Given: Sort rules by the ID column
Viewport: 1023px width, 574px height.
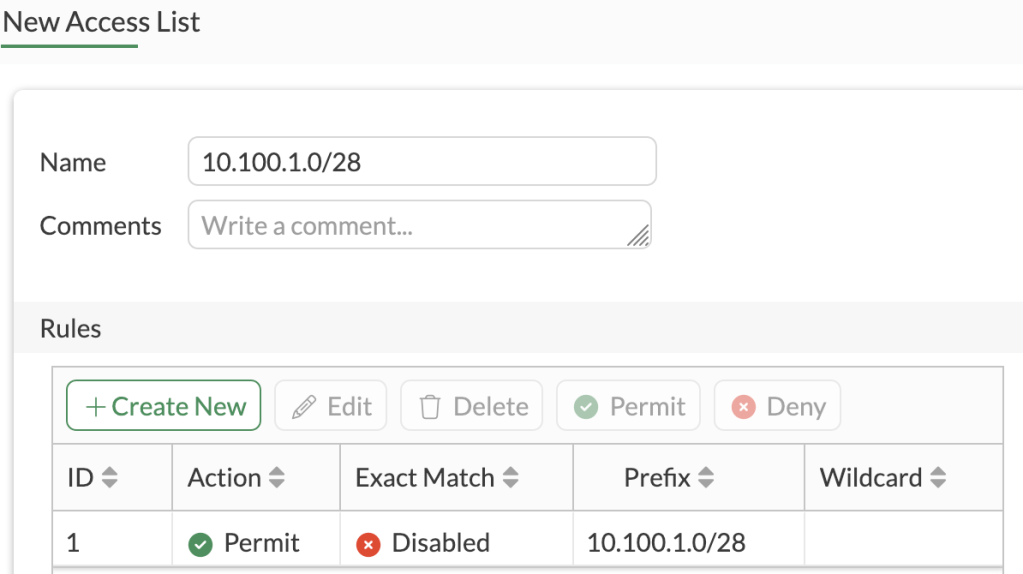Looking at the screenshot, I should click(110, 479).
